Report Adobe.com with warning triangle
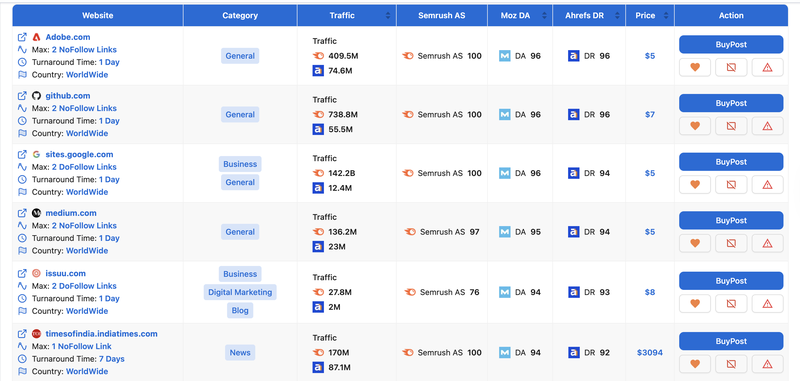Screen dimensions: 800x381 [x=767, y=67]
